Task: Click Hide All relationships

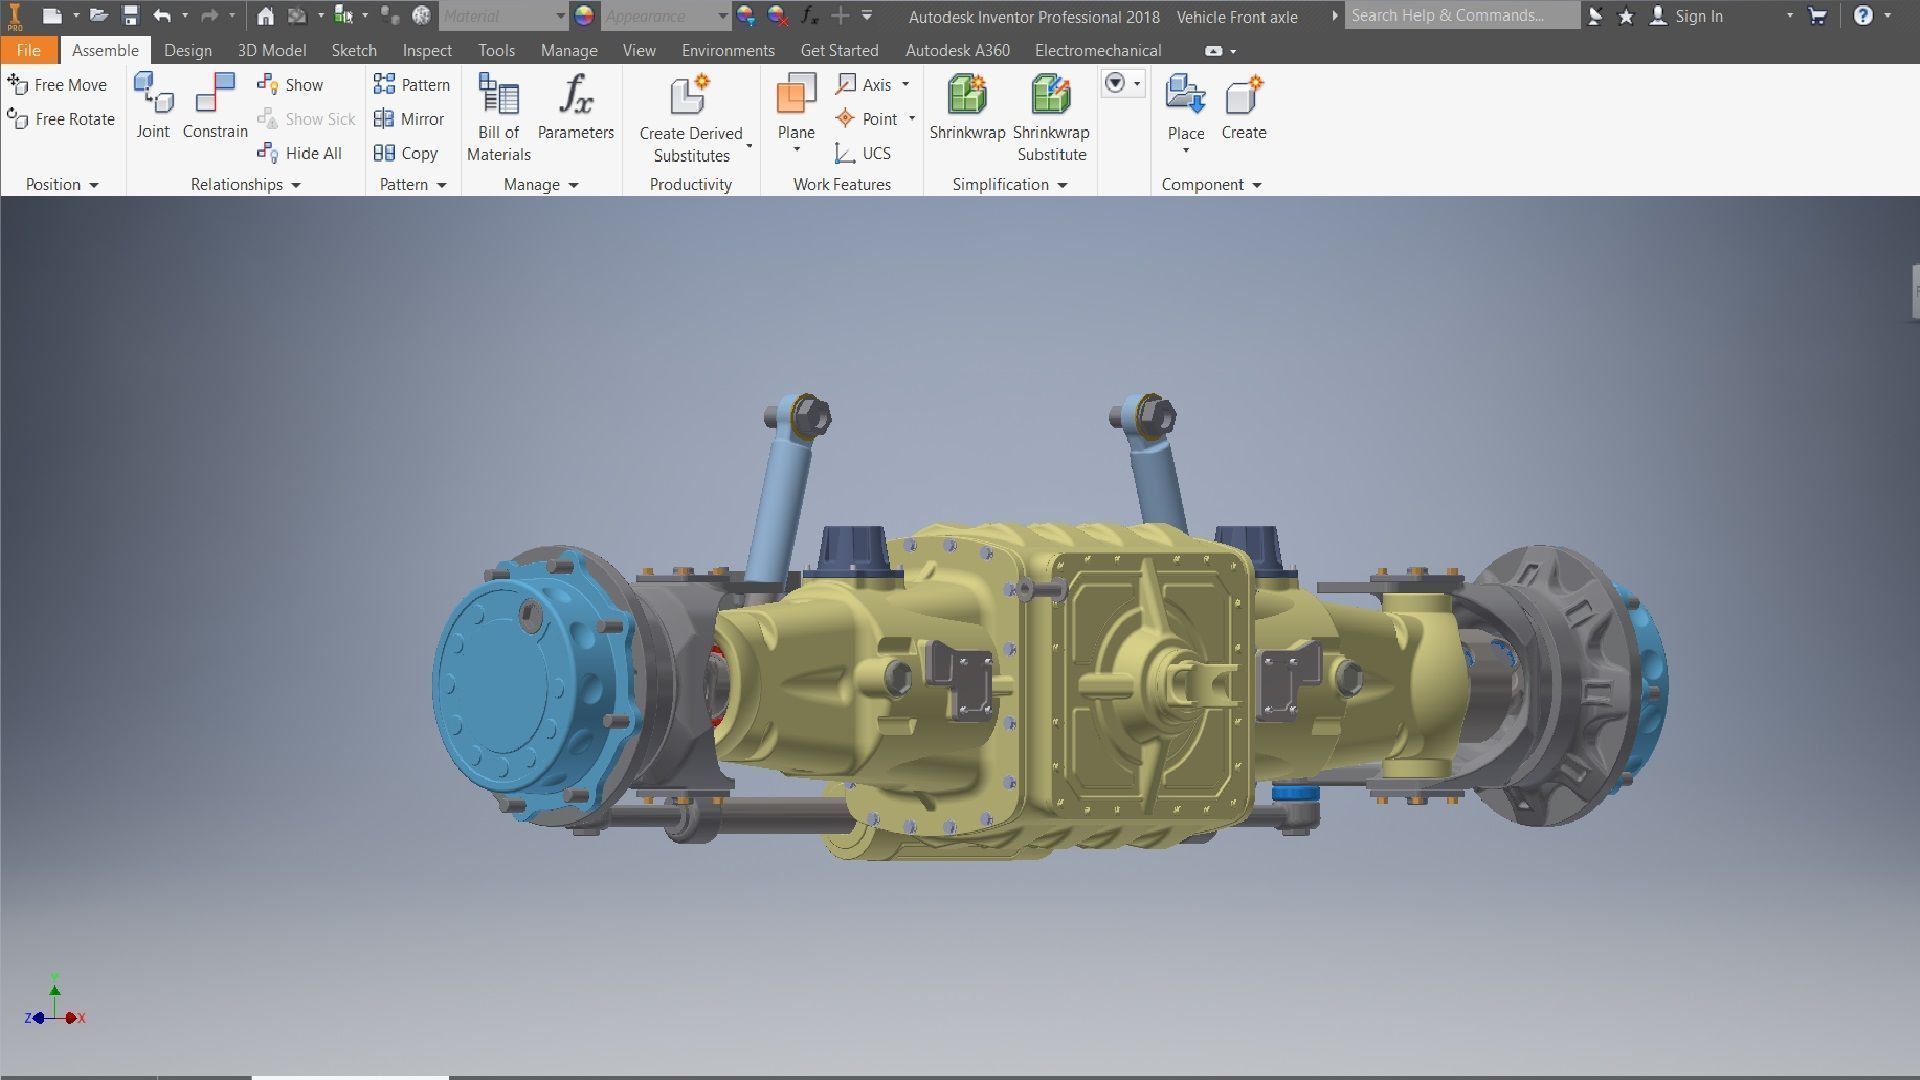Action: [x=300, y=153]
